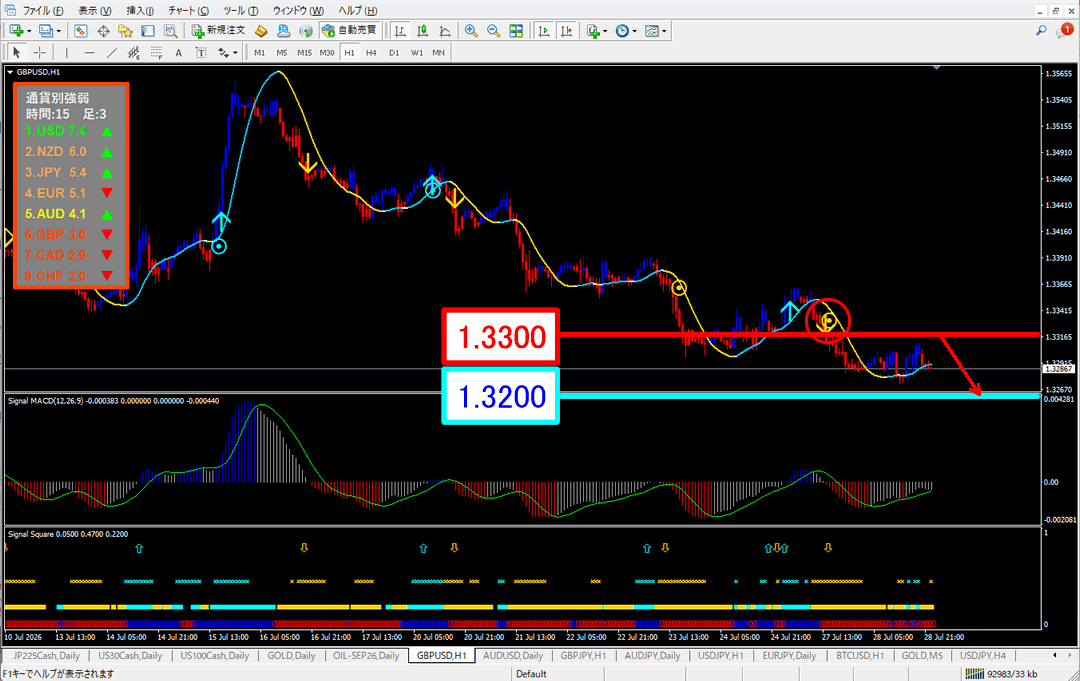Toggle chart shift button
Viewport: 1080px width, 681px height.
point(566,31)
